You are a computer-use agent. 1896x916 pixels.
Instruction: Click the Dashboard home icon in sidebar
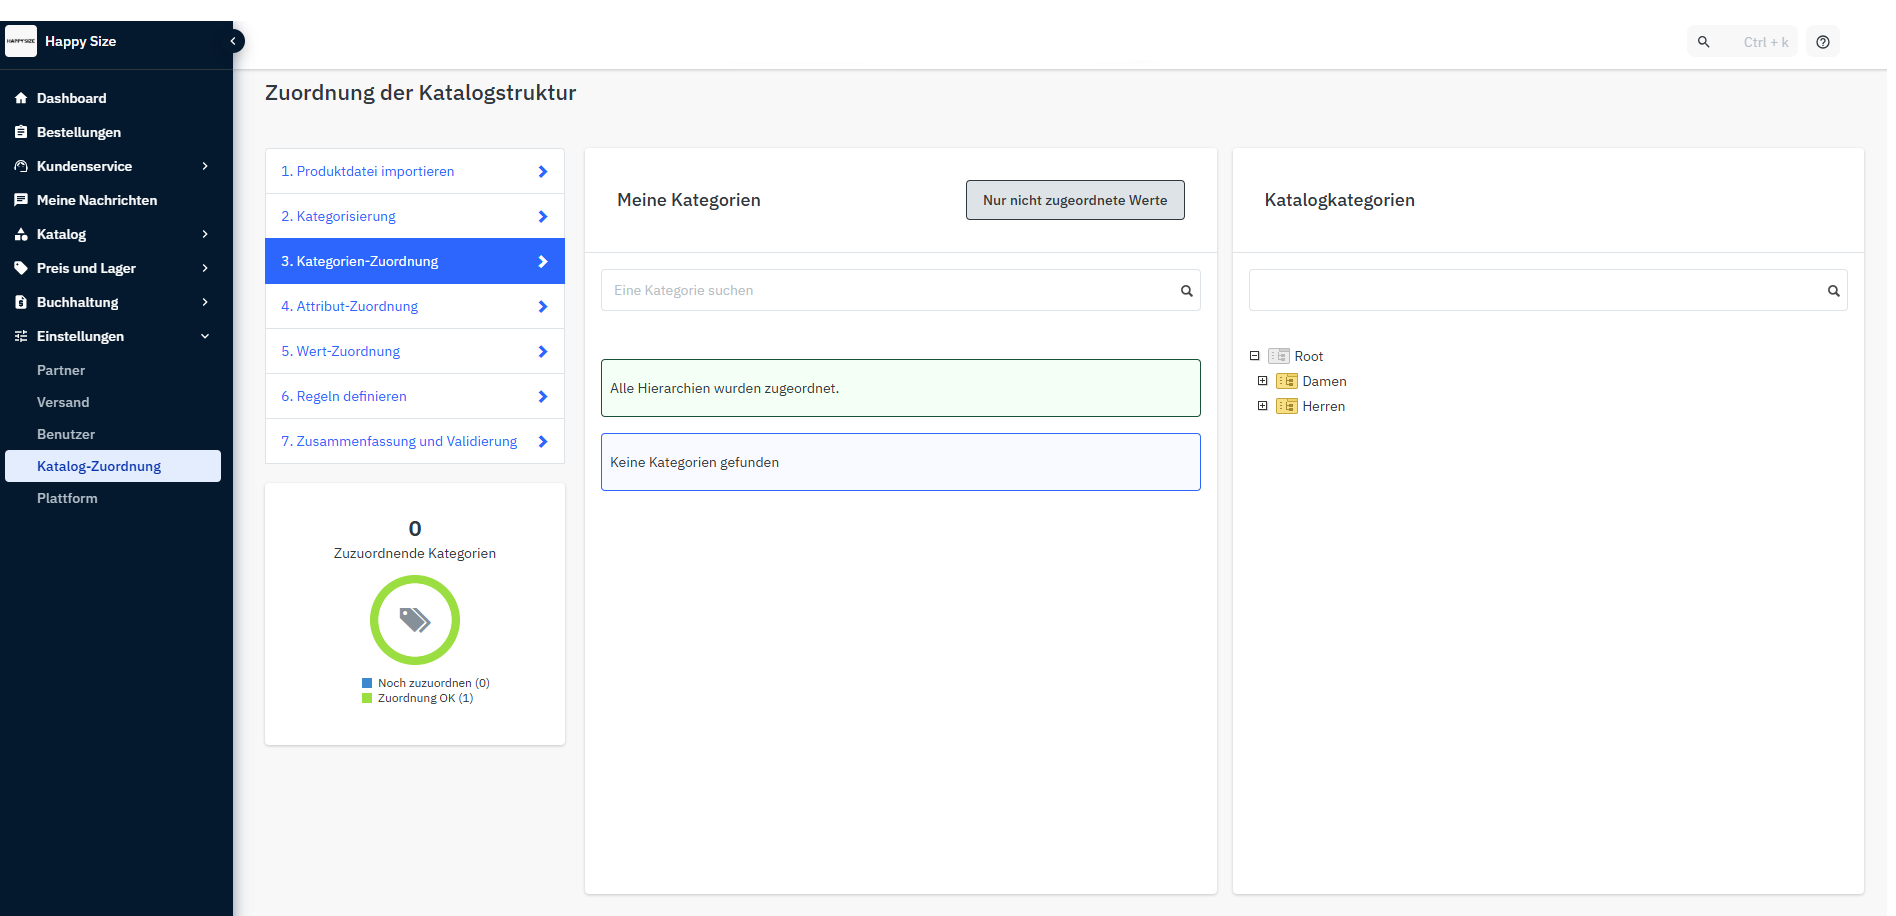click(x=21, y=98)
